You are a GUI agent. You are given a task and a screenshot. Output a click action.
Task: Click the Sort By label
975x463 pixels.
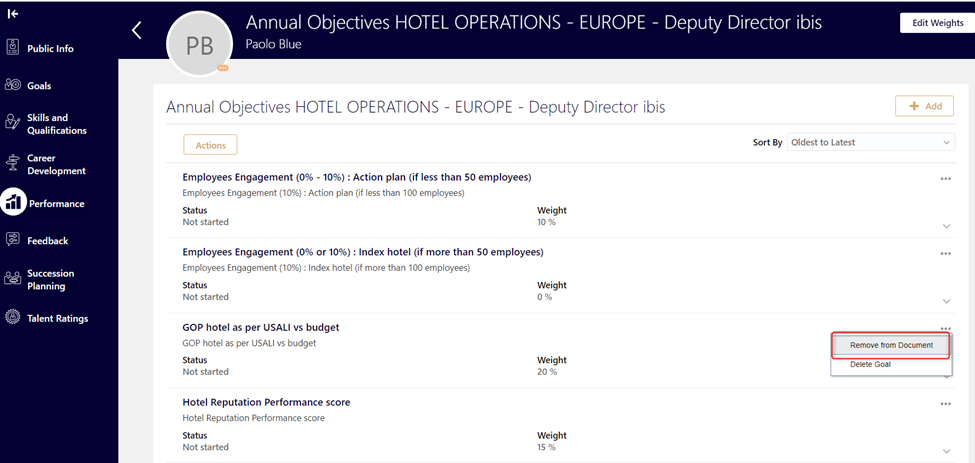click(767, 142)
